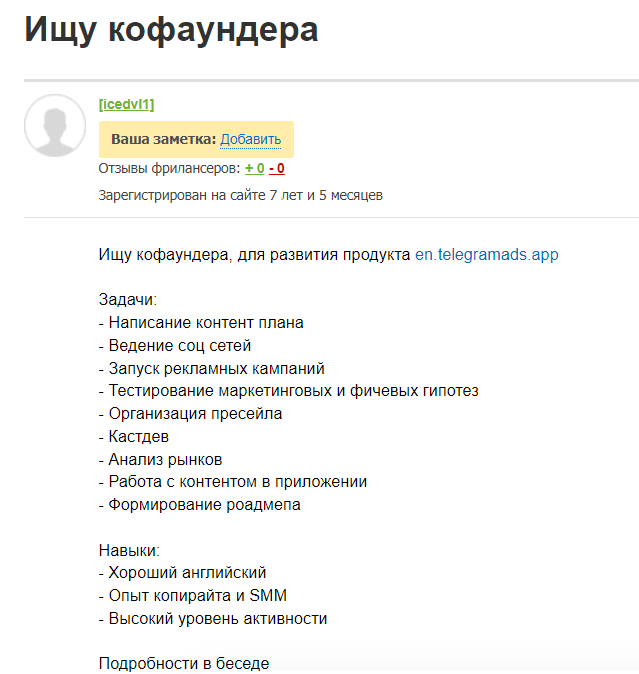Click the Хороший английский skill line
Viewport: 639px width, 674px height.
point(183,573)
